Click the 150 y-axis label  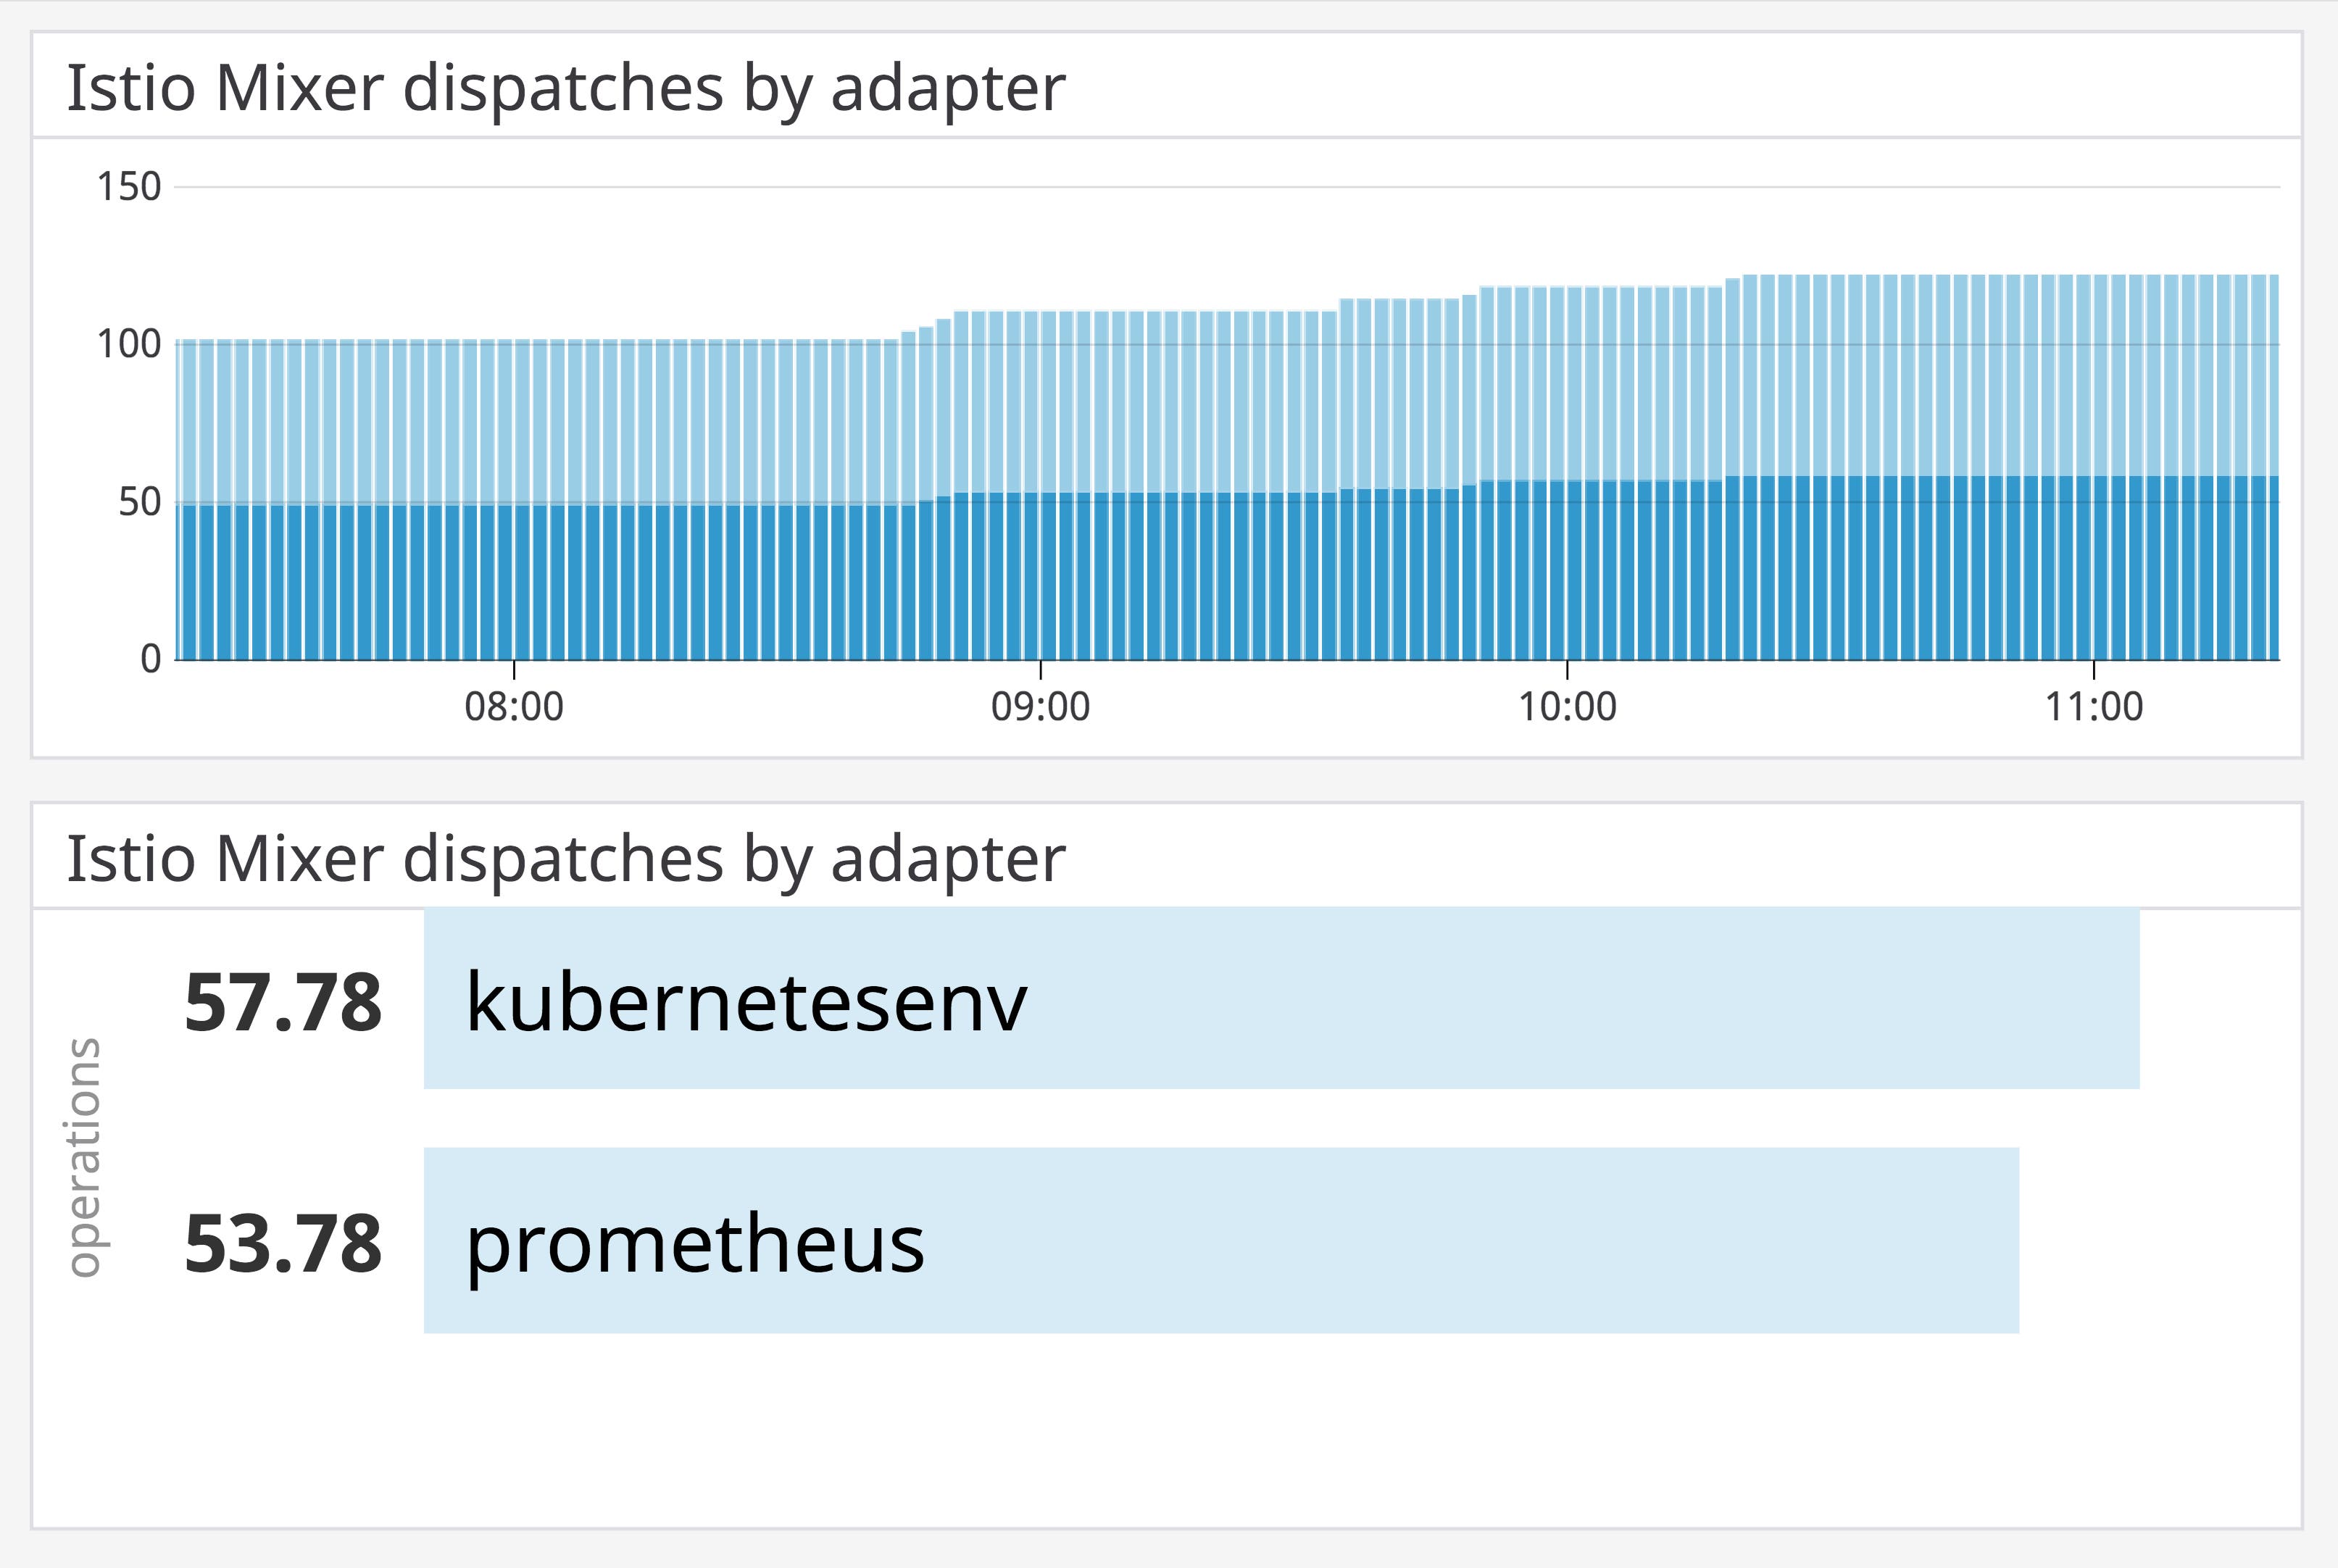pyautogui.click(x=128, y=187)
